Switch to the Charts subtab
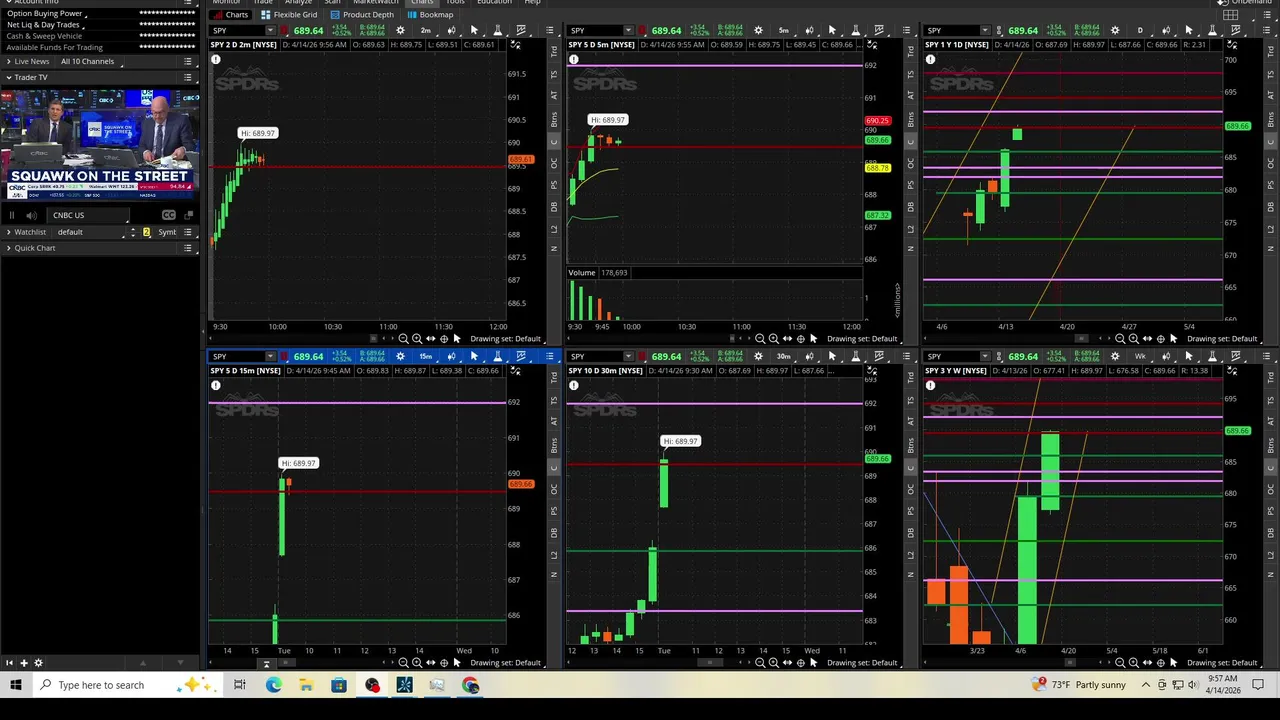Image resolution: width=1280 pixels, height=720 pixels. coord(231,15)
